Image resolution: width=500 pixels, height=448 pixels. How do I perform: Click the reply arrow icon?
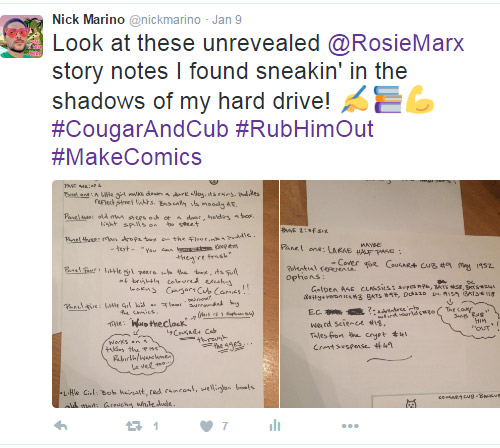click(x=61, y=426)
